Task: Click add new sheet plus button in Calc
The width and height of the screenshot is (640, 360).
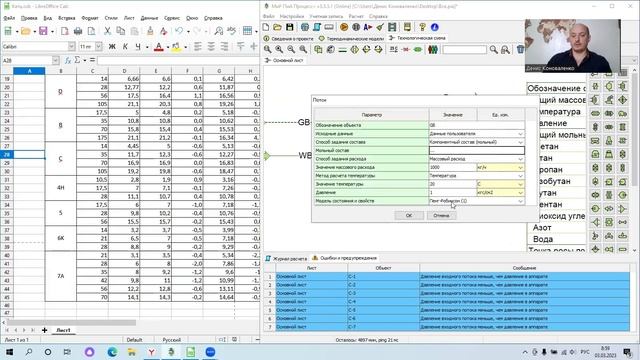Action: pyautogui.click(x=44, y=330)
